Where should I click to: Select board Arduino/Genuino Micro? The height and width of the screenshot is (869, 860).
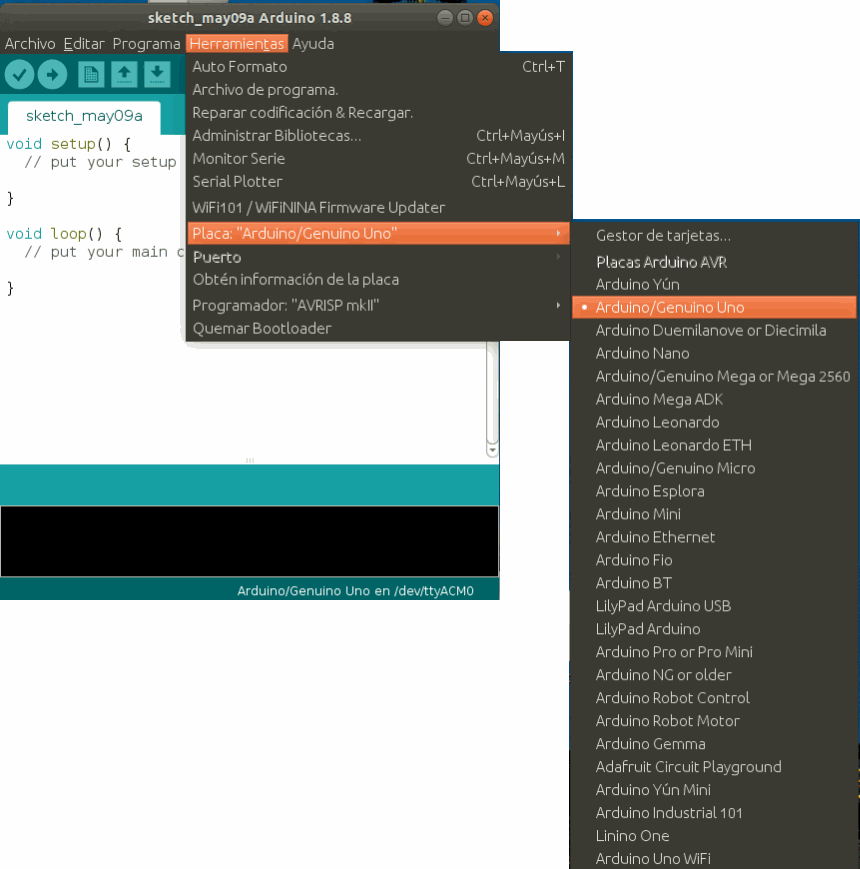[714, 468]
